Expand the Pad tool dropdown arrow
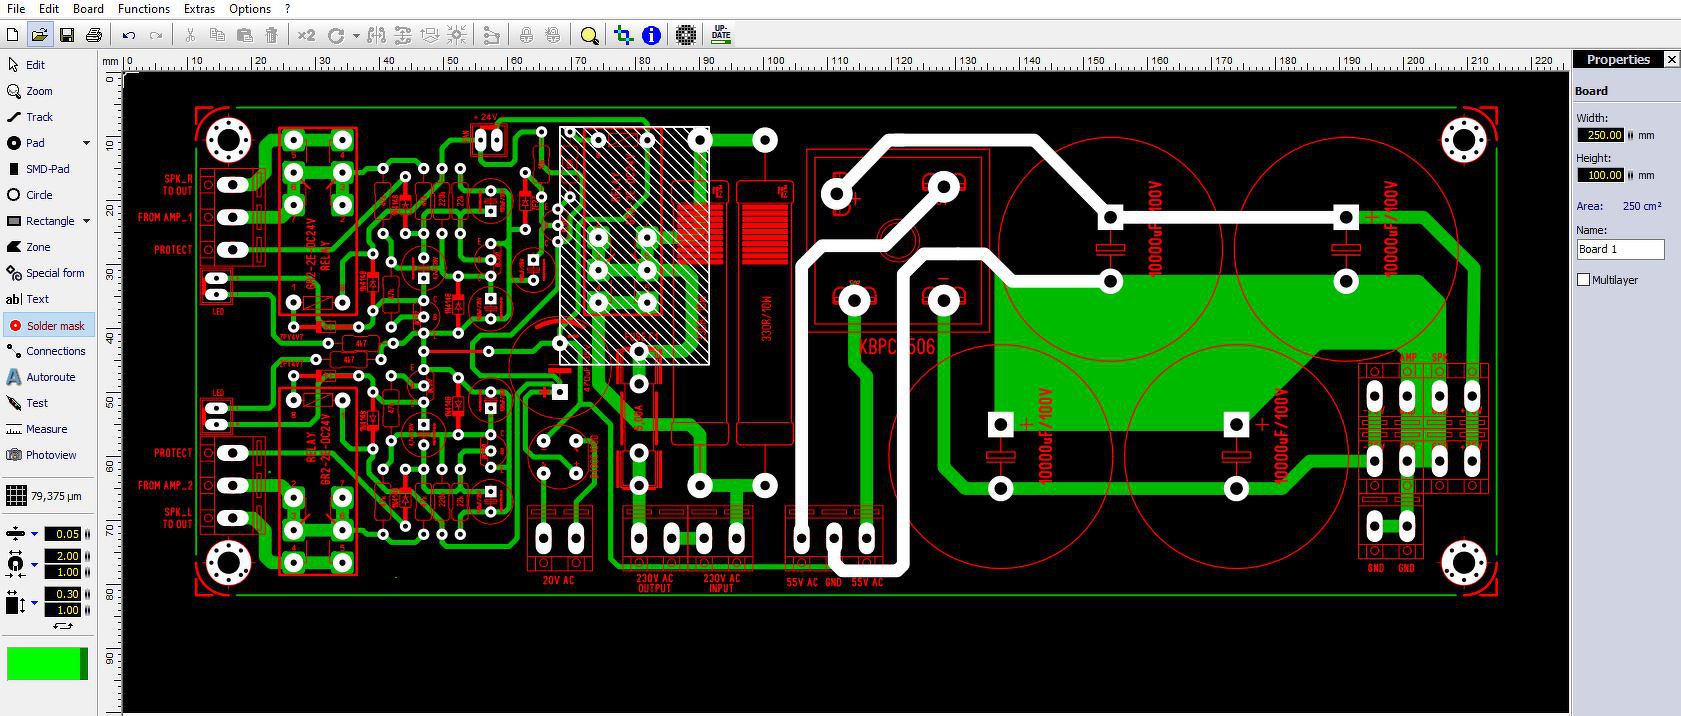 tap(86, 143)
